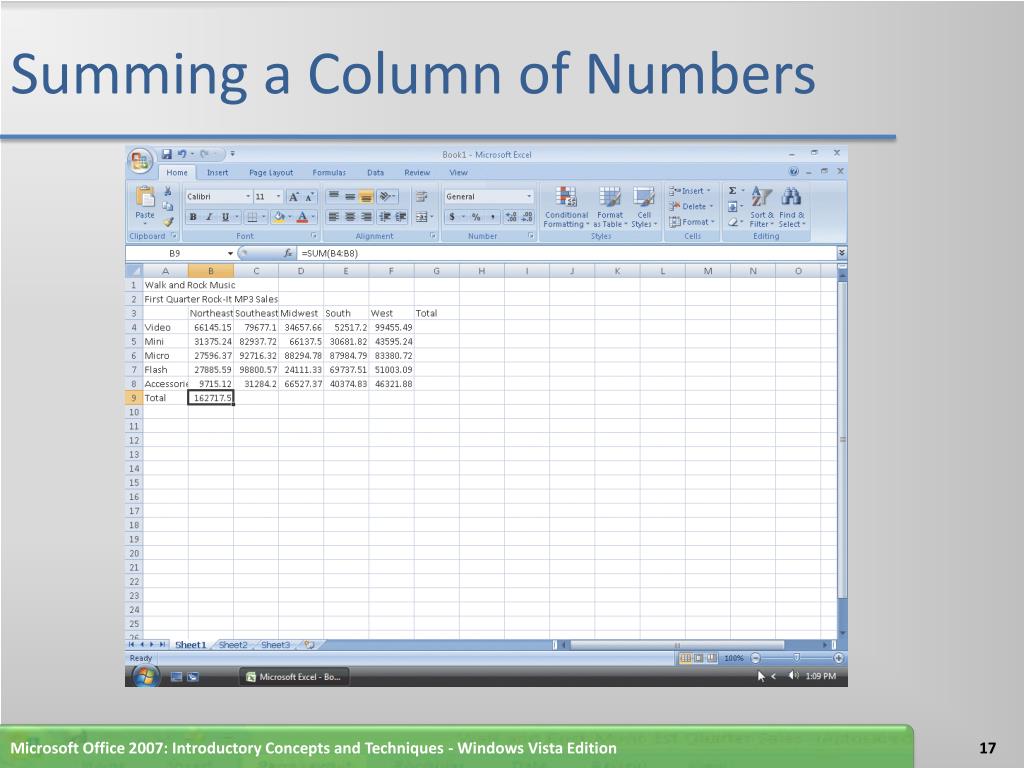Toggle Bottom Align (highlighted) button
This screenshot has width=1024, height=768.
367,197
